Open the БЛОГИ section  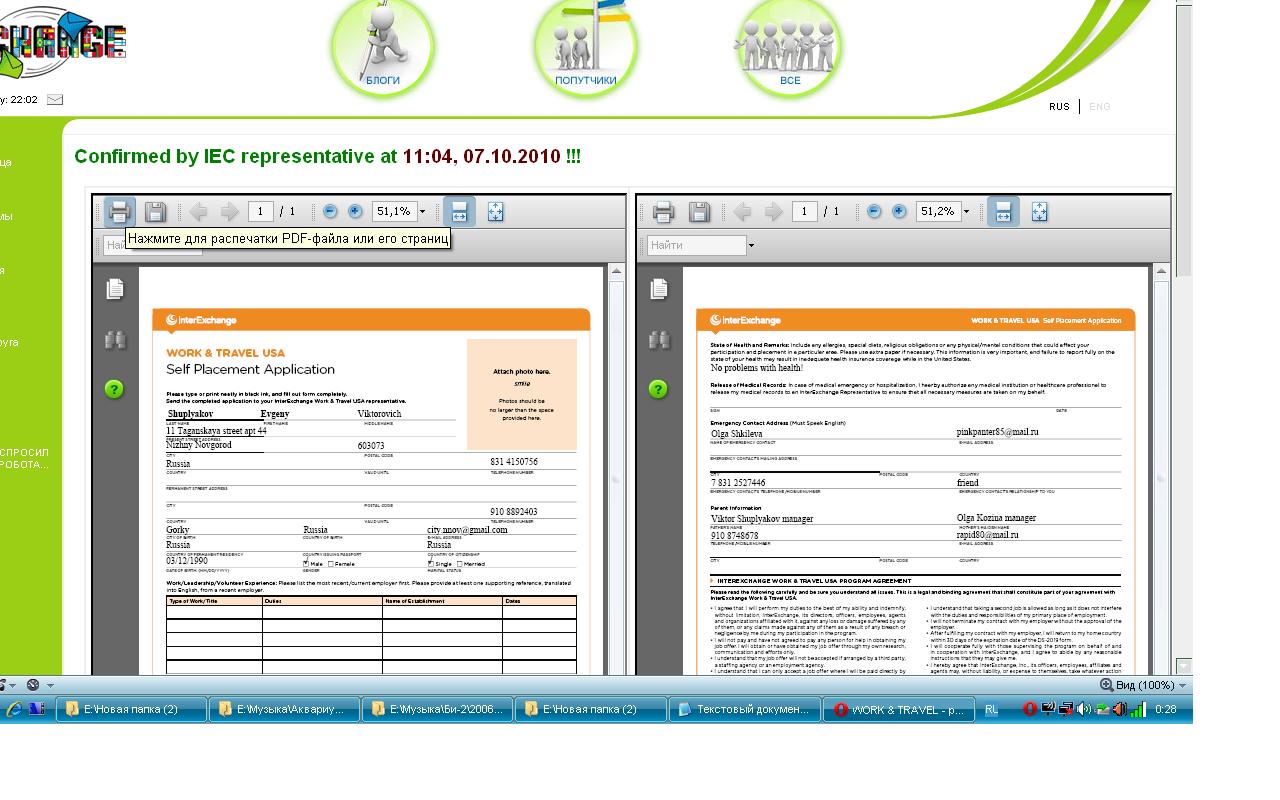[383, 47]
